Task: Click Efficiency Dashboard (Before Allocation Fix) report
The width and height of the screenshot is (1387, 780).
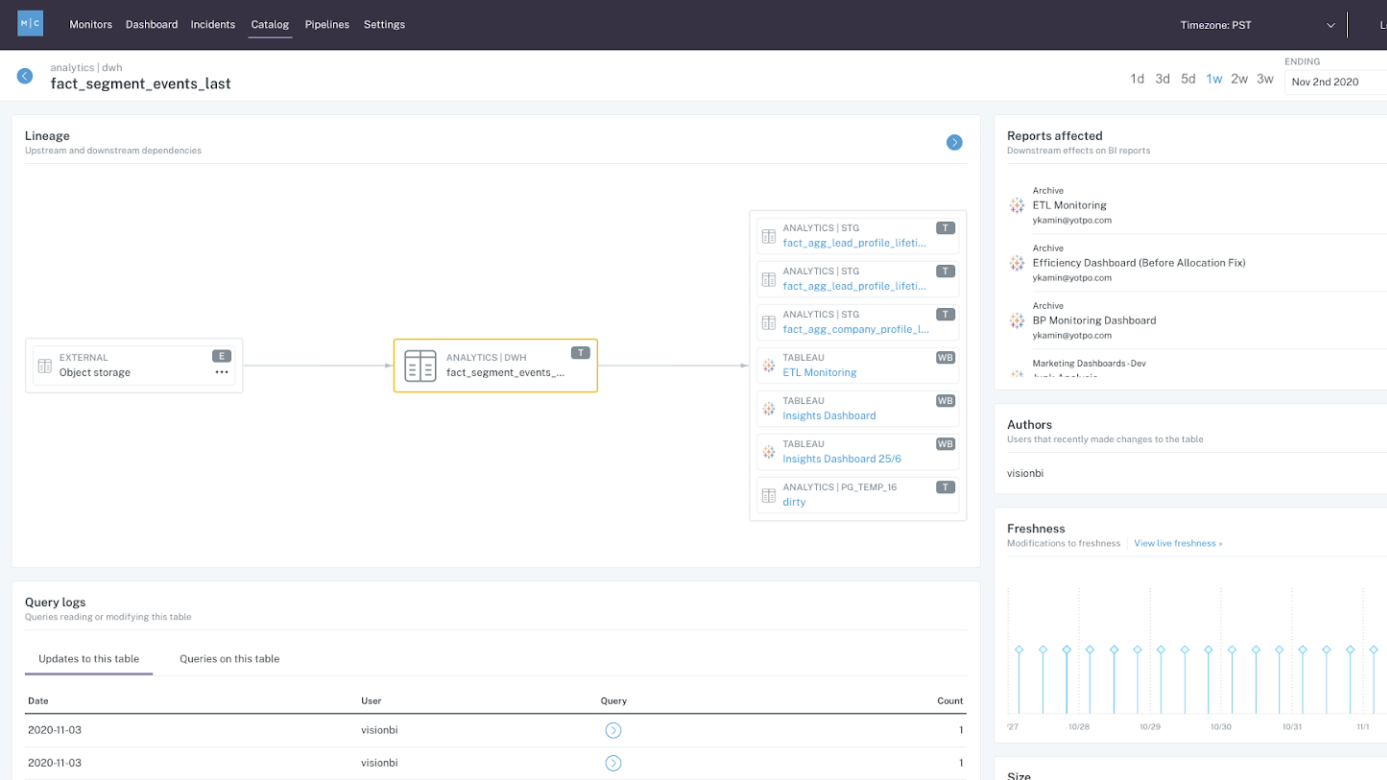Action: [1139, 263]
